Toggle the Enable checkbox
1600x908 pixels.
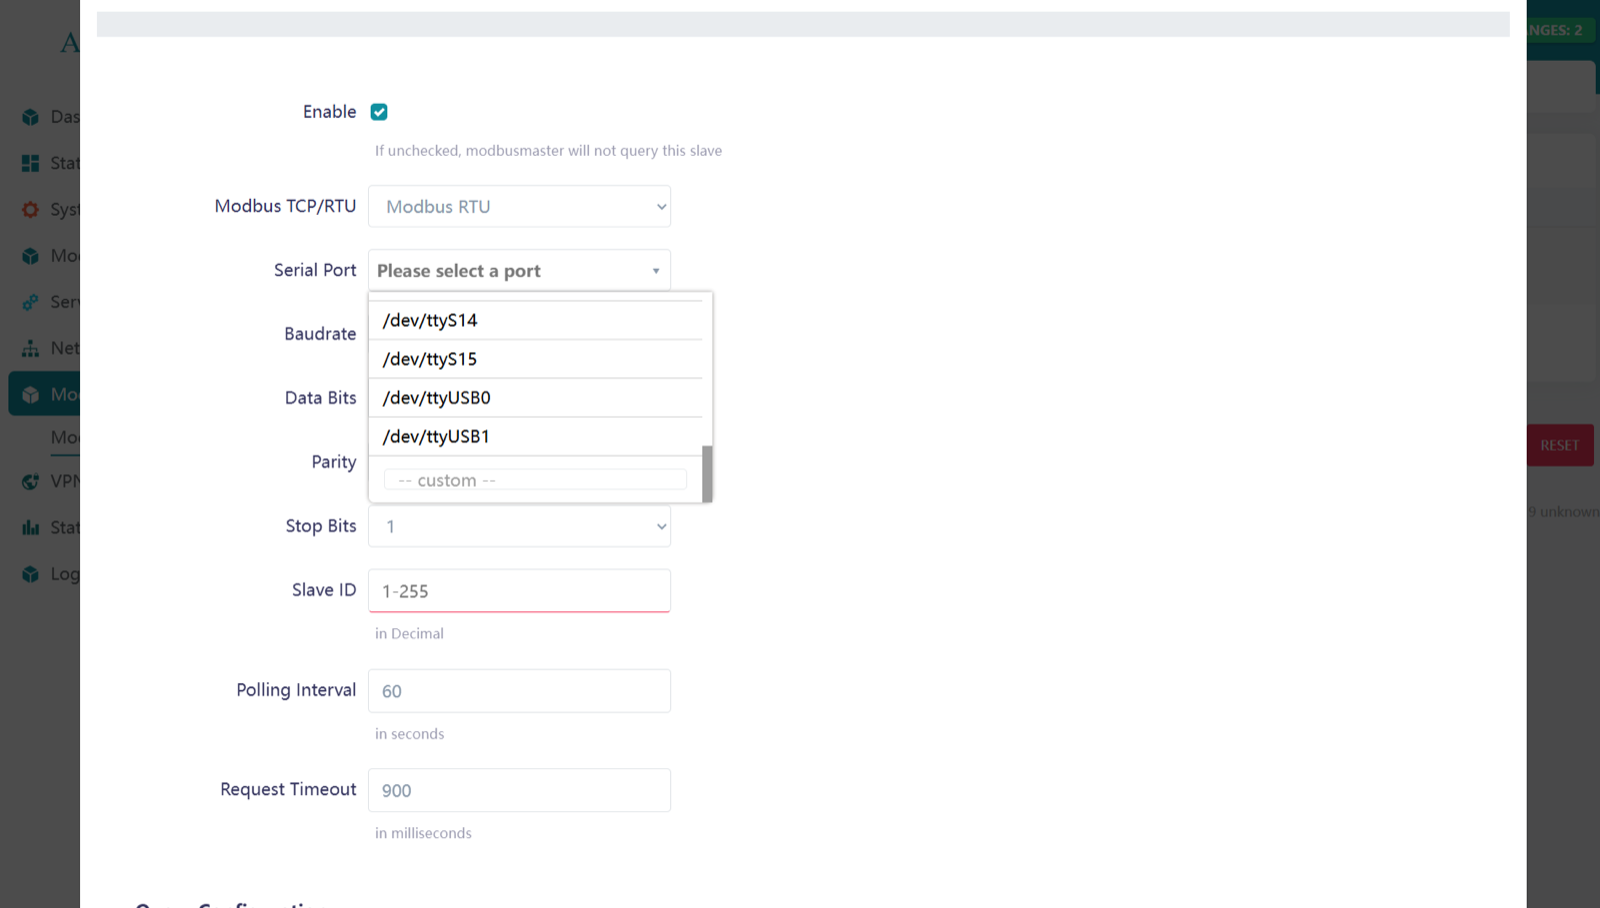[x=379, y=112]
